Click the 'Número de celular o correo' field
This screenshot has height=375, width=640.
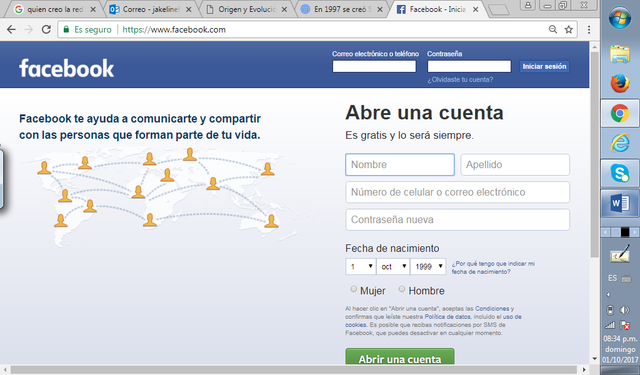pyautogui.click(x=458, y=192)
